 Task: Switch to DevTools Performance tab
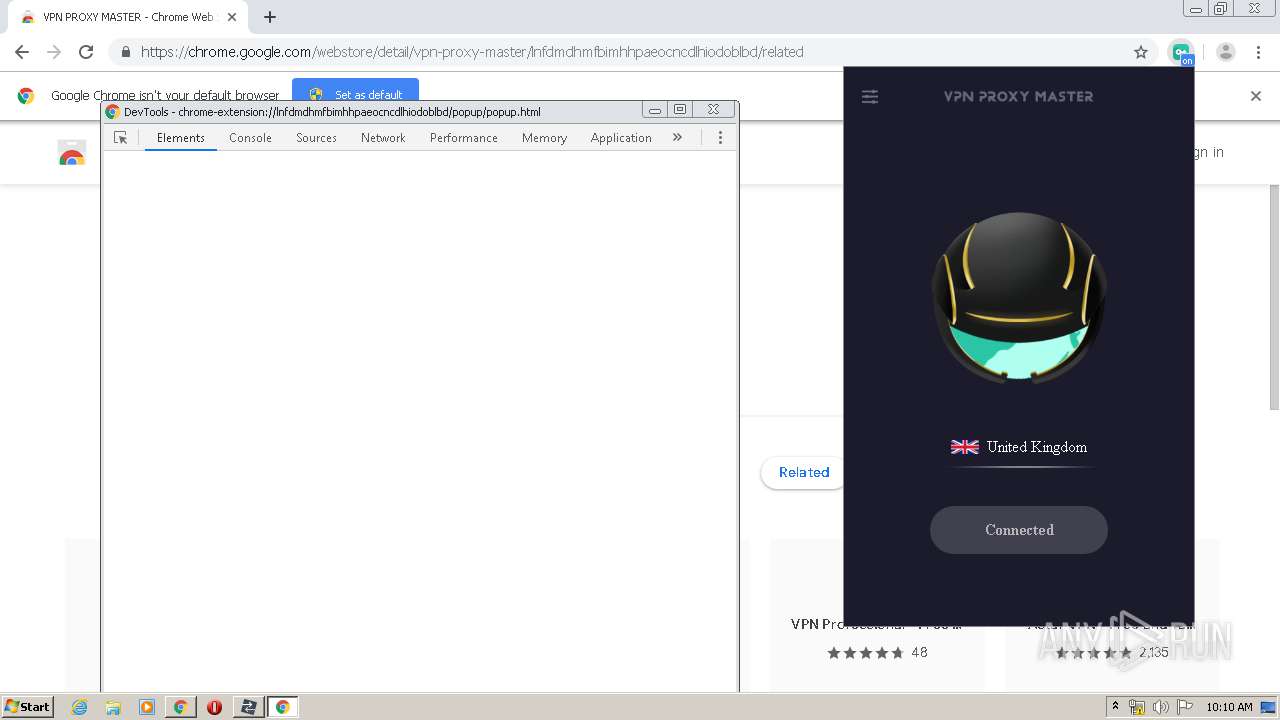pyautogui.click(x=464, y=138)
